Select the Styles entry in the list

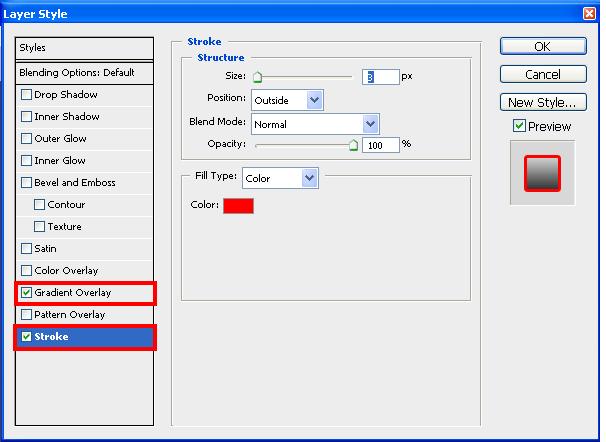(85, 48)
